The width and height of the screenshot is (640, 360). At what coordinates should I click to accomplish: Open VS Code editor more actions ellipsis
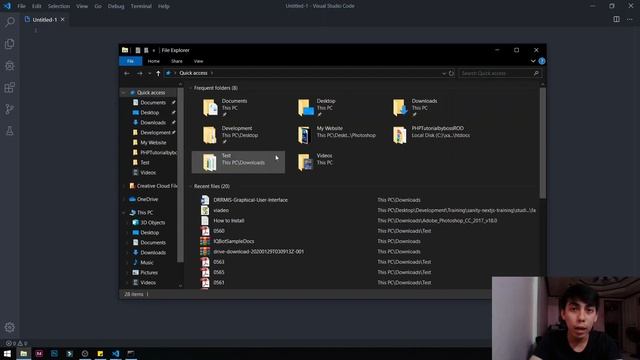[x=630, y=19]
